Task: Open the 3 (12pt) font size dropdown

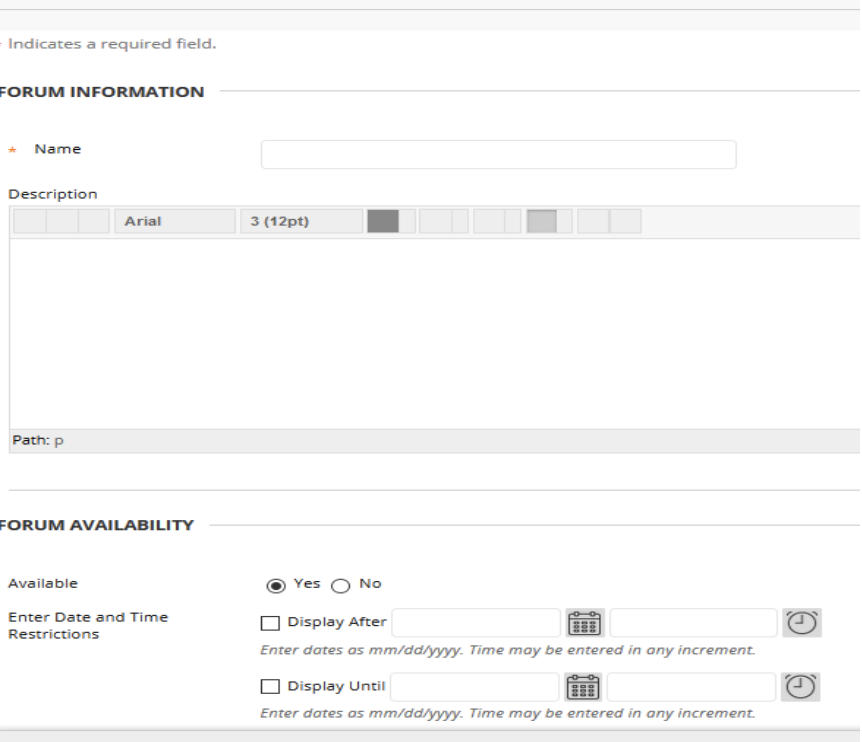Action: 301,221
